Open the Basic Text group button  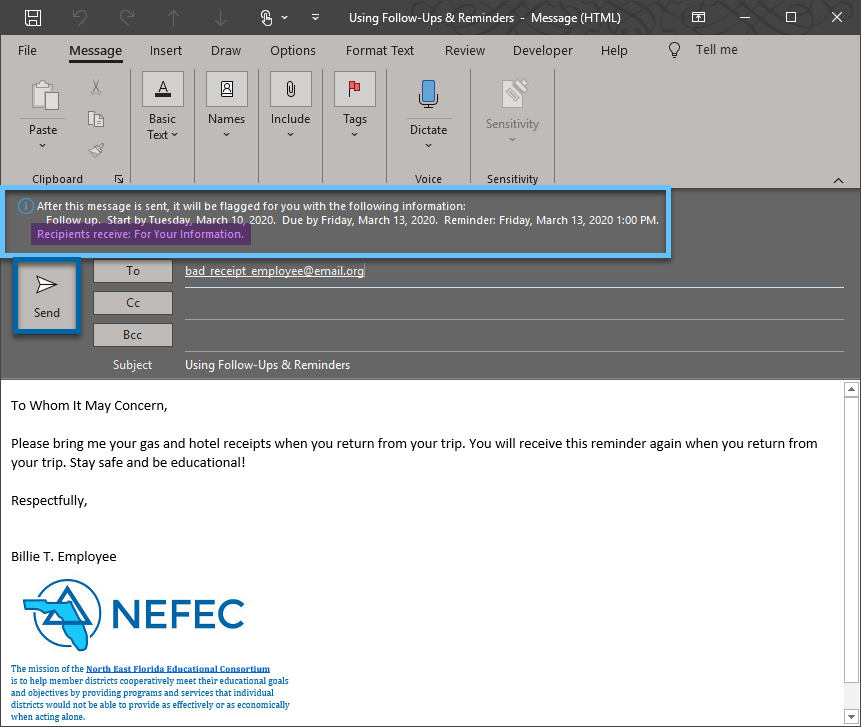pyautogui.click(x=163, y=105)
